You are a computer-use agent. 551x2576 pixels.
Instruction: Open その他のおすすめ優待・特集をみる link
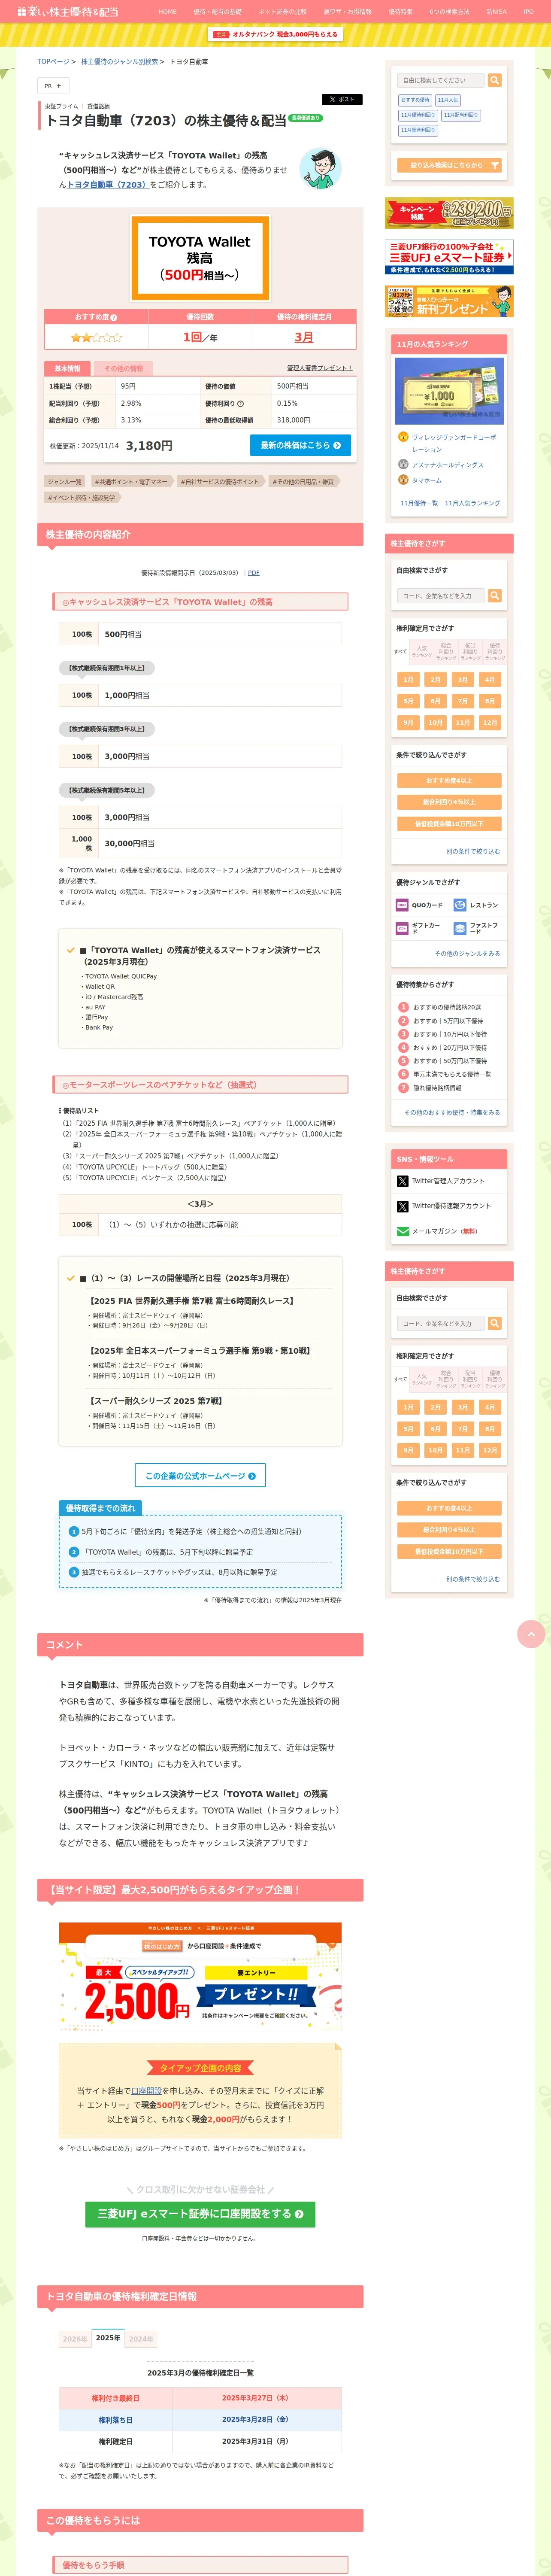point(452,1112)
